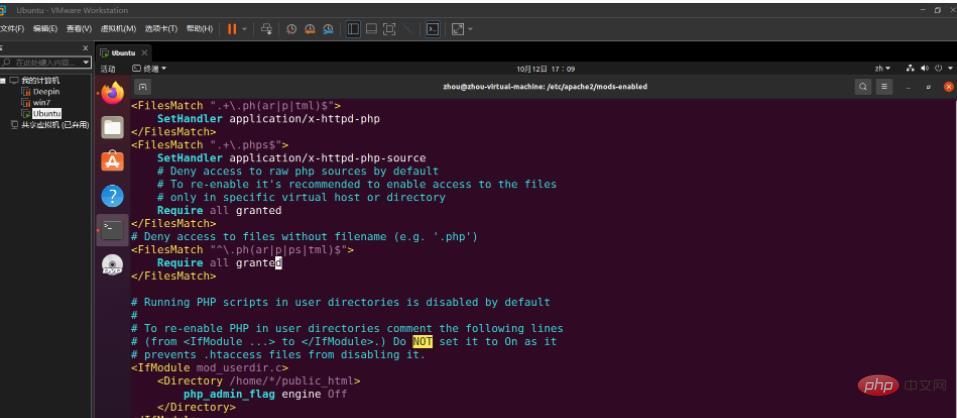Viewport: 957px width, 418px height.
Task: Take a VM snapshot with clock icon
Action: pos(293,29)
